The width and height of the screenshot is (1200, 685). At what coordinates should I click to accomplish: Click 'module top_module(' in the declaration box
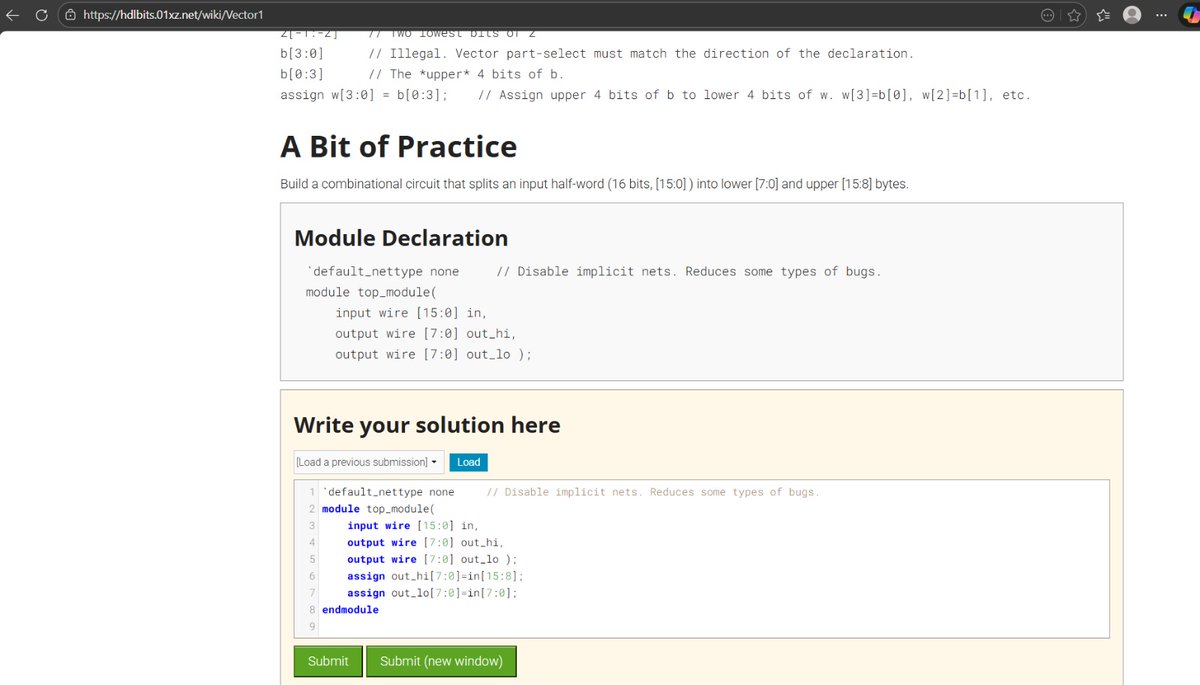point(372,292)
